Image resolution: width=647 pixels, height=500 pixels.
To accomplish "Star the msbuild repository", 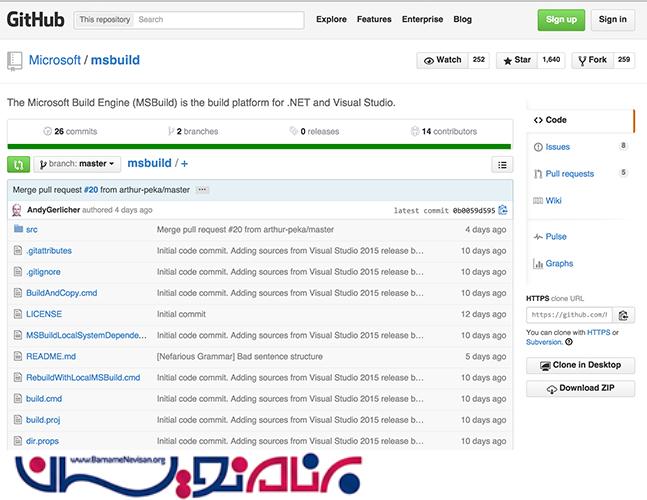I will coord(519,60).
